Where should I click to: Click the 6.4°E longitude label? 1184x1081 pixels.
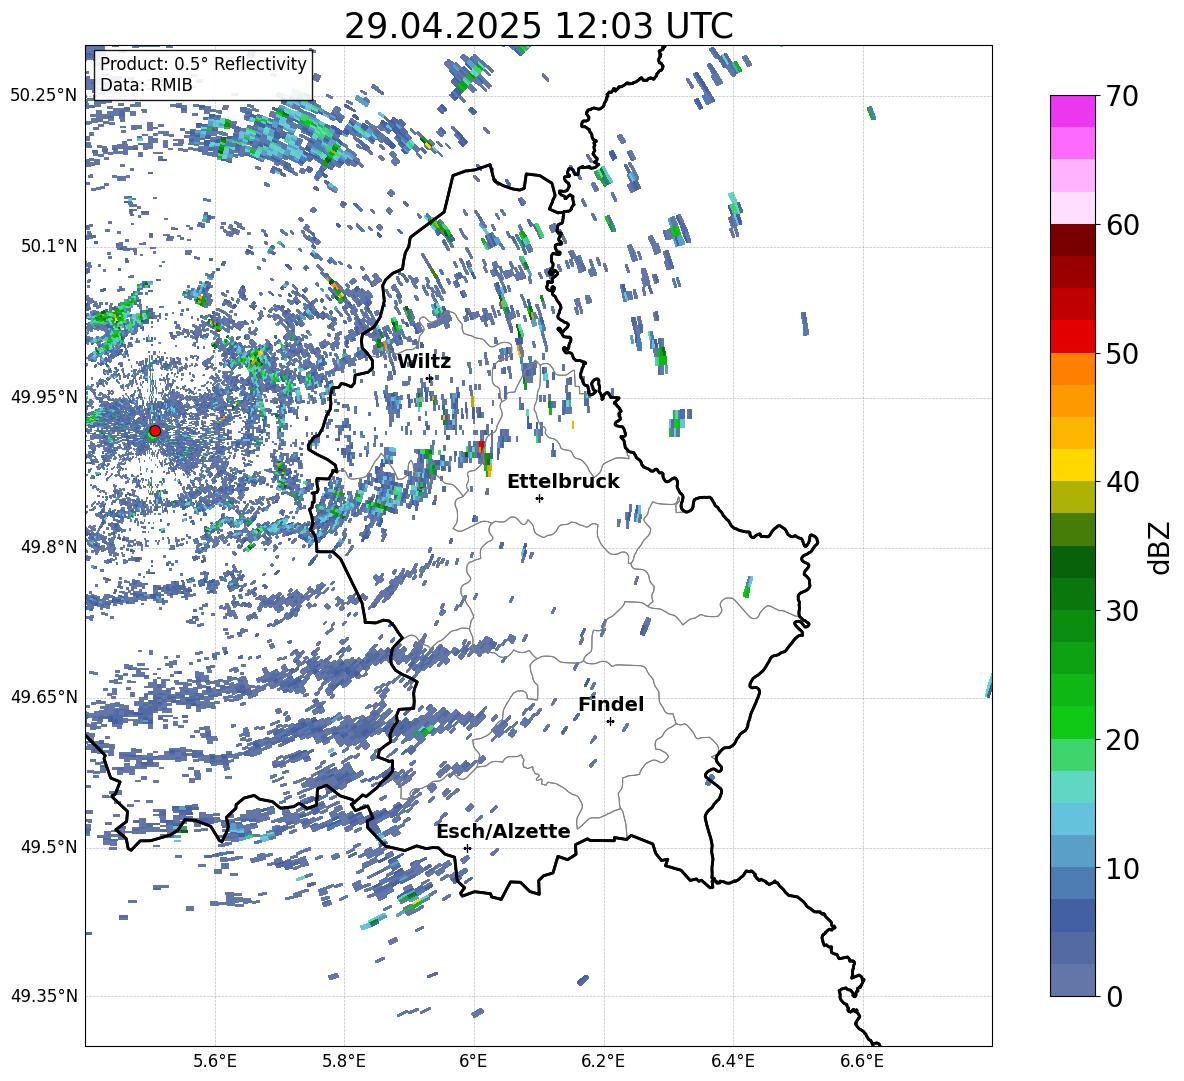(x=732, y=1061)
